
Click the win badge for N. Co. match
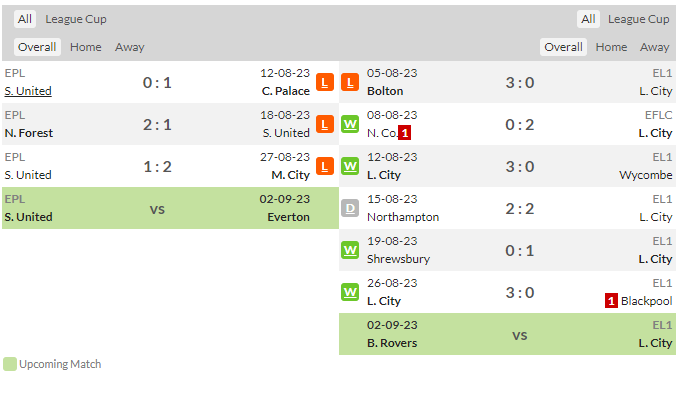click(x=350, y=124)
